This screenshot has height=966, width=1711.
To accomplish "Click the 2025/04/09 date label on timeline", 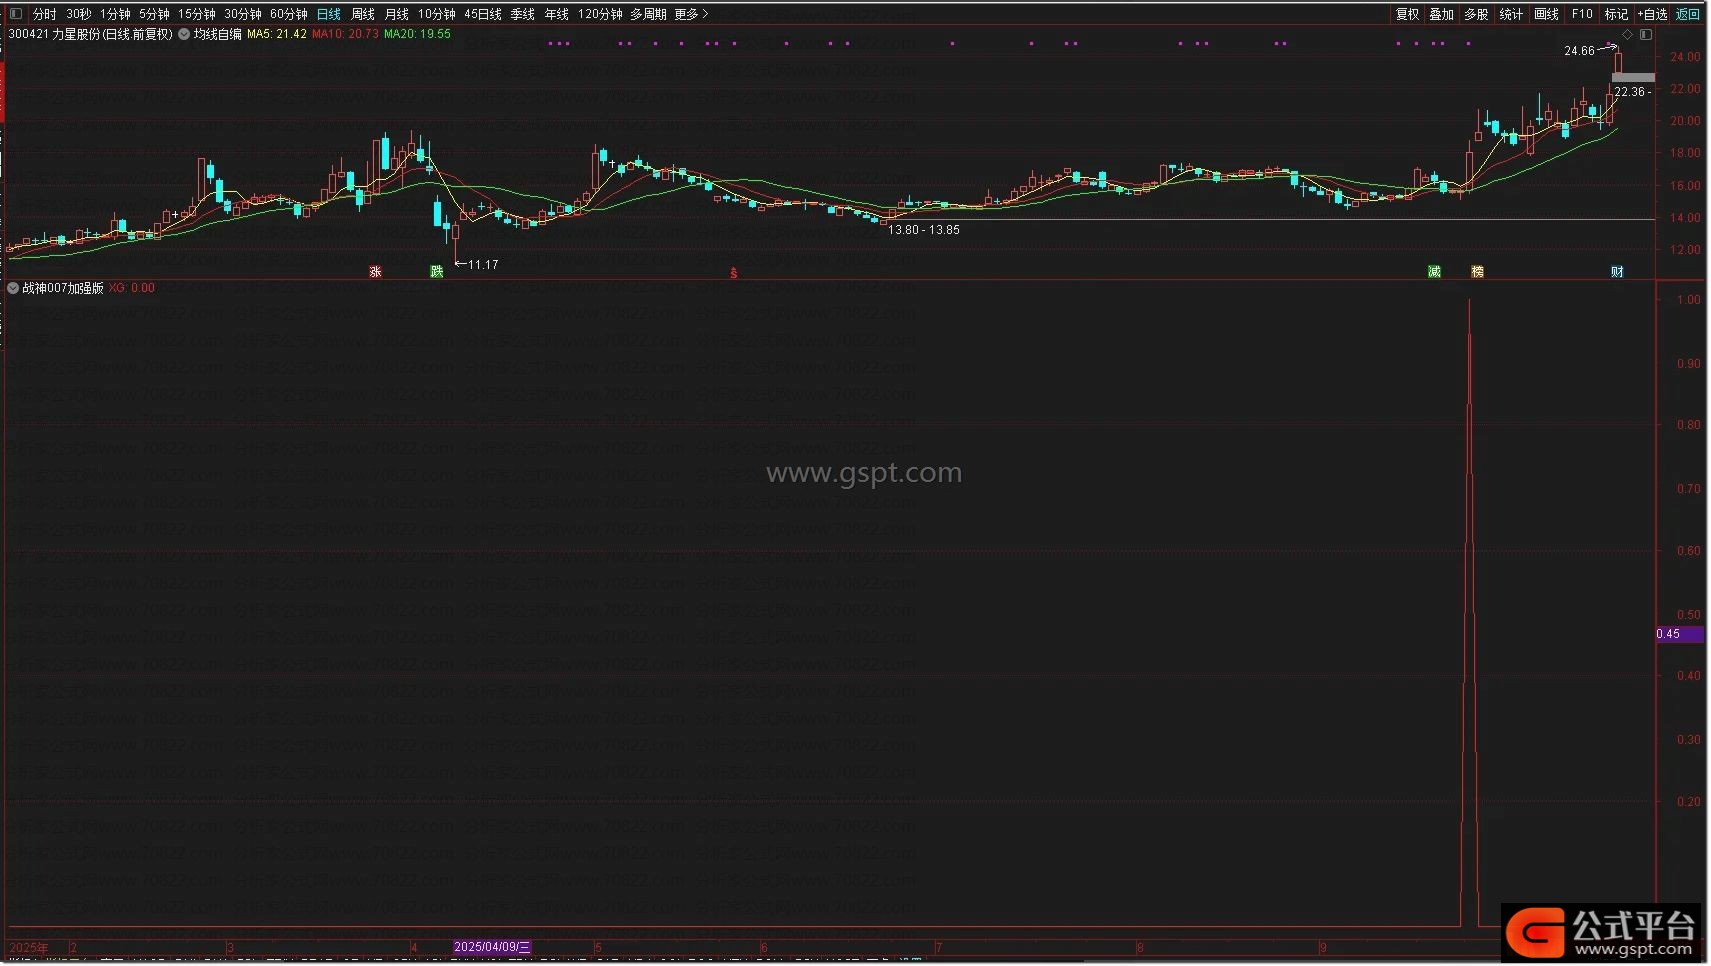I will click(492, 947).
